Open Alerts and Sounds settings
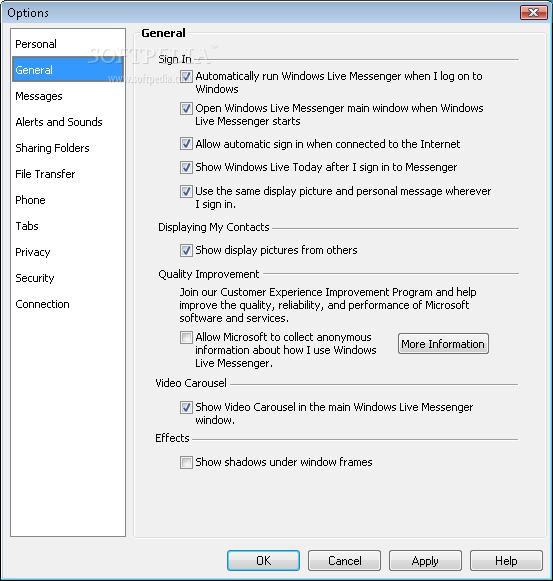This screenshot has width=553, height=581. pyautogui.click(x=67, y=122)
